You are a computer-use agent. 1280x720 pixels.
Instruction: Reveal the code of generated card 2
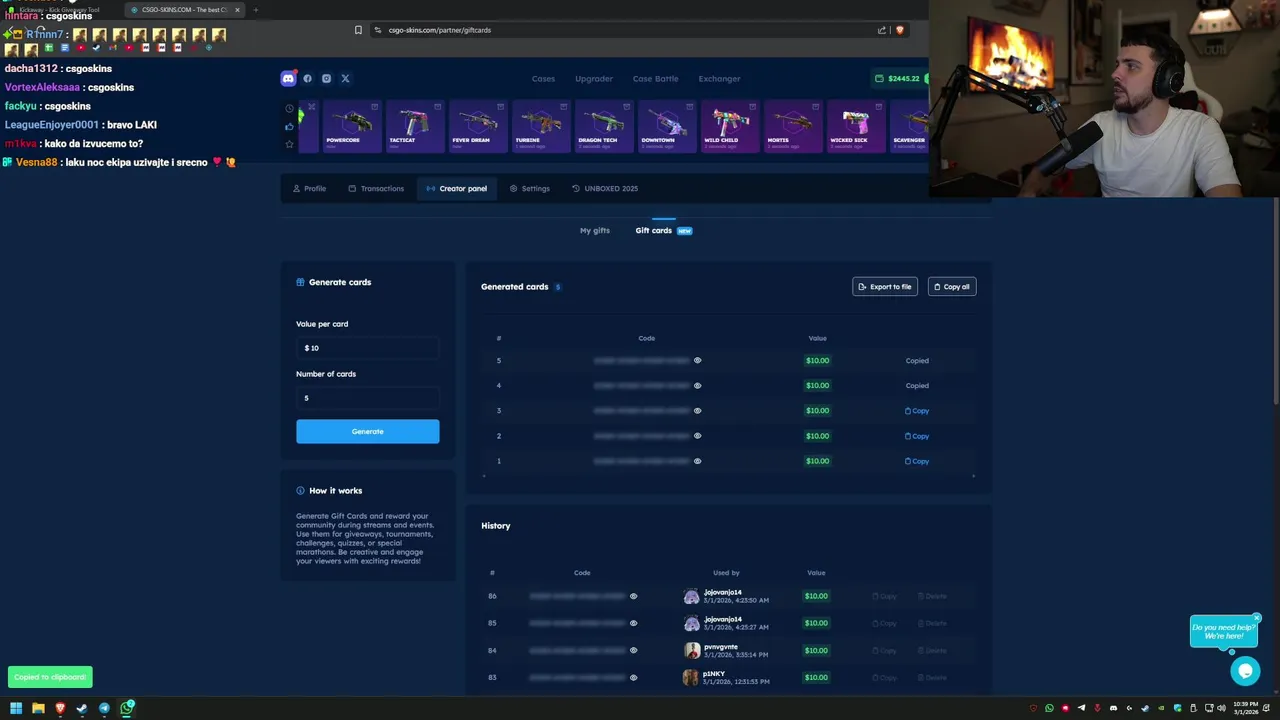click(x=697, y=436)
